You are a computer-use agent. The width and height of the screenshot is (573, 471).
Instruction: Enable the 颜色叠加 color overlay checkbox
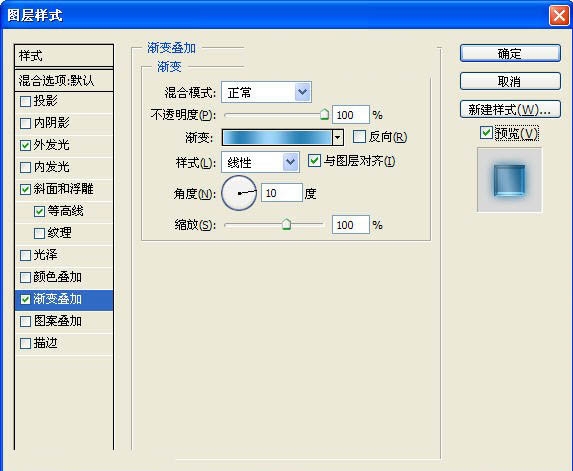[25, 277]
